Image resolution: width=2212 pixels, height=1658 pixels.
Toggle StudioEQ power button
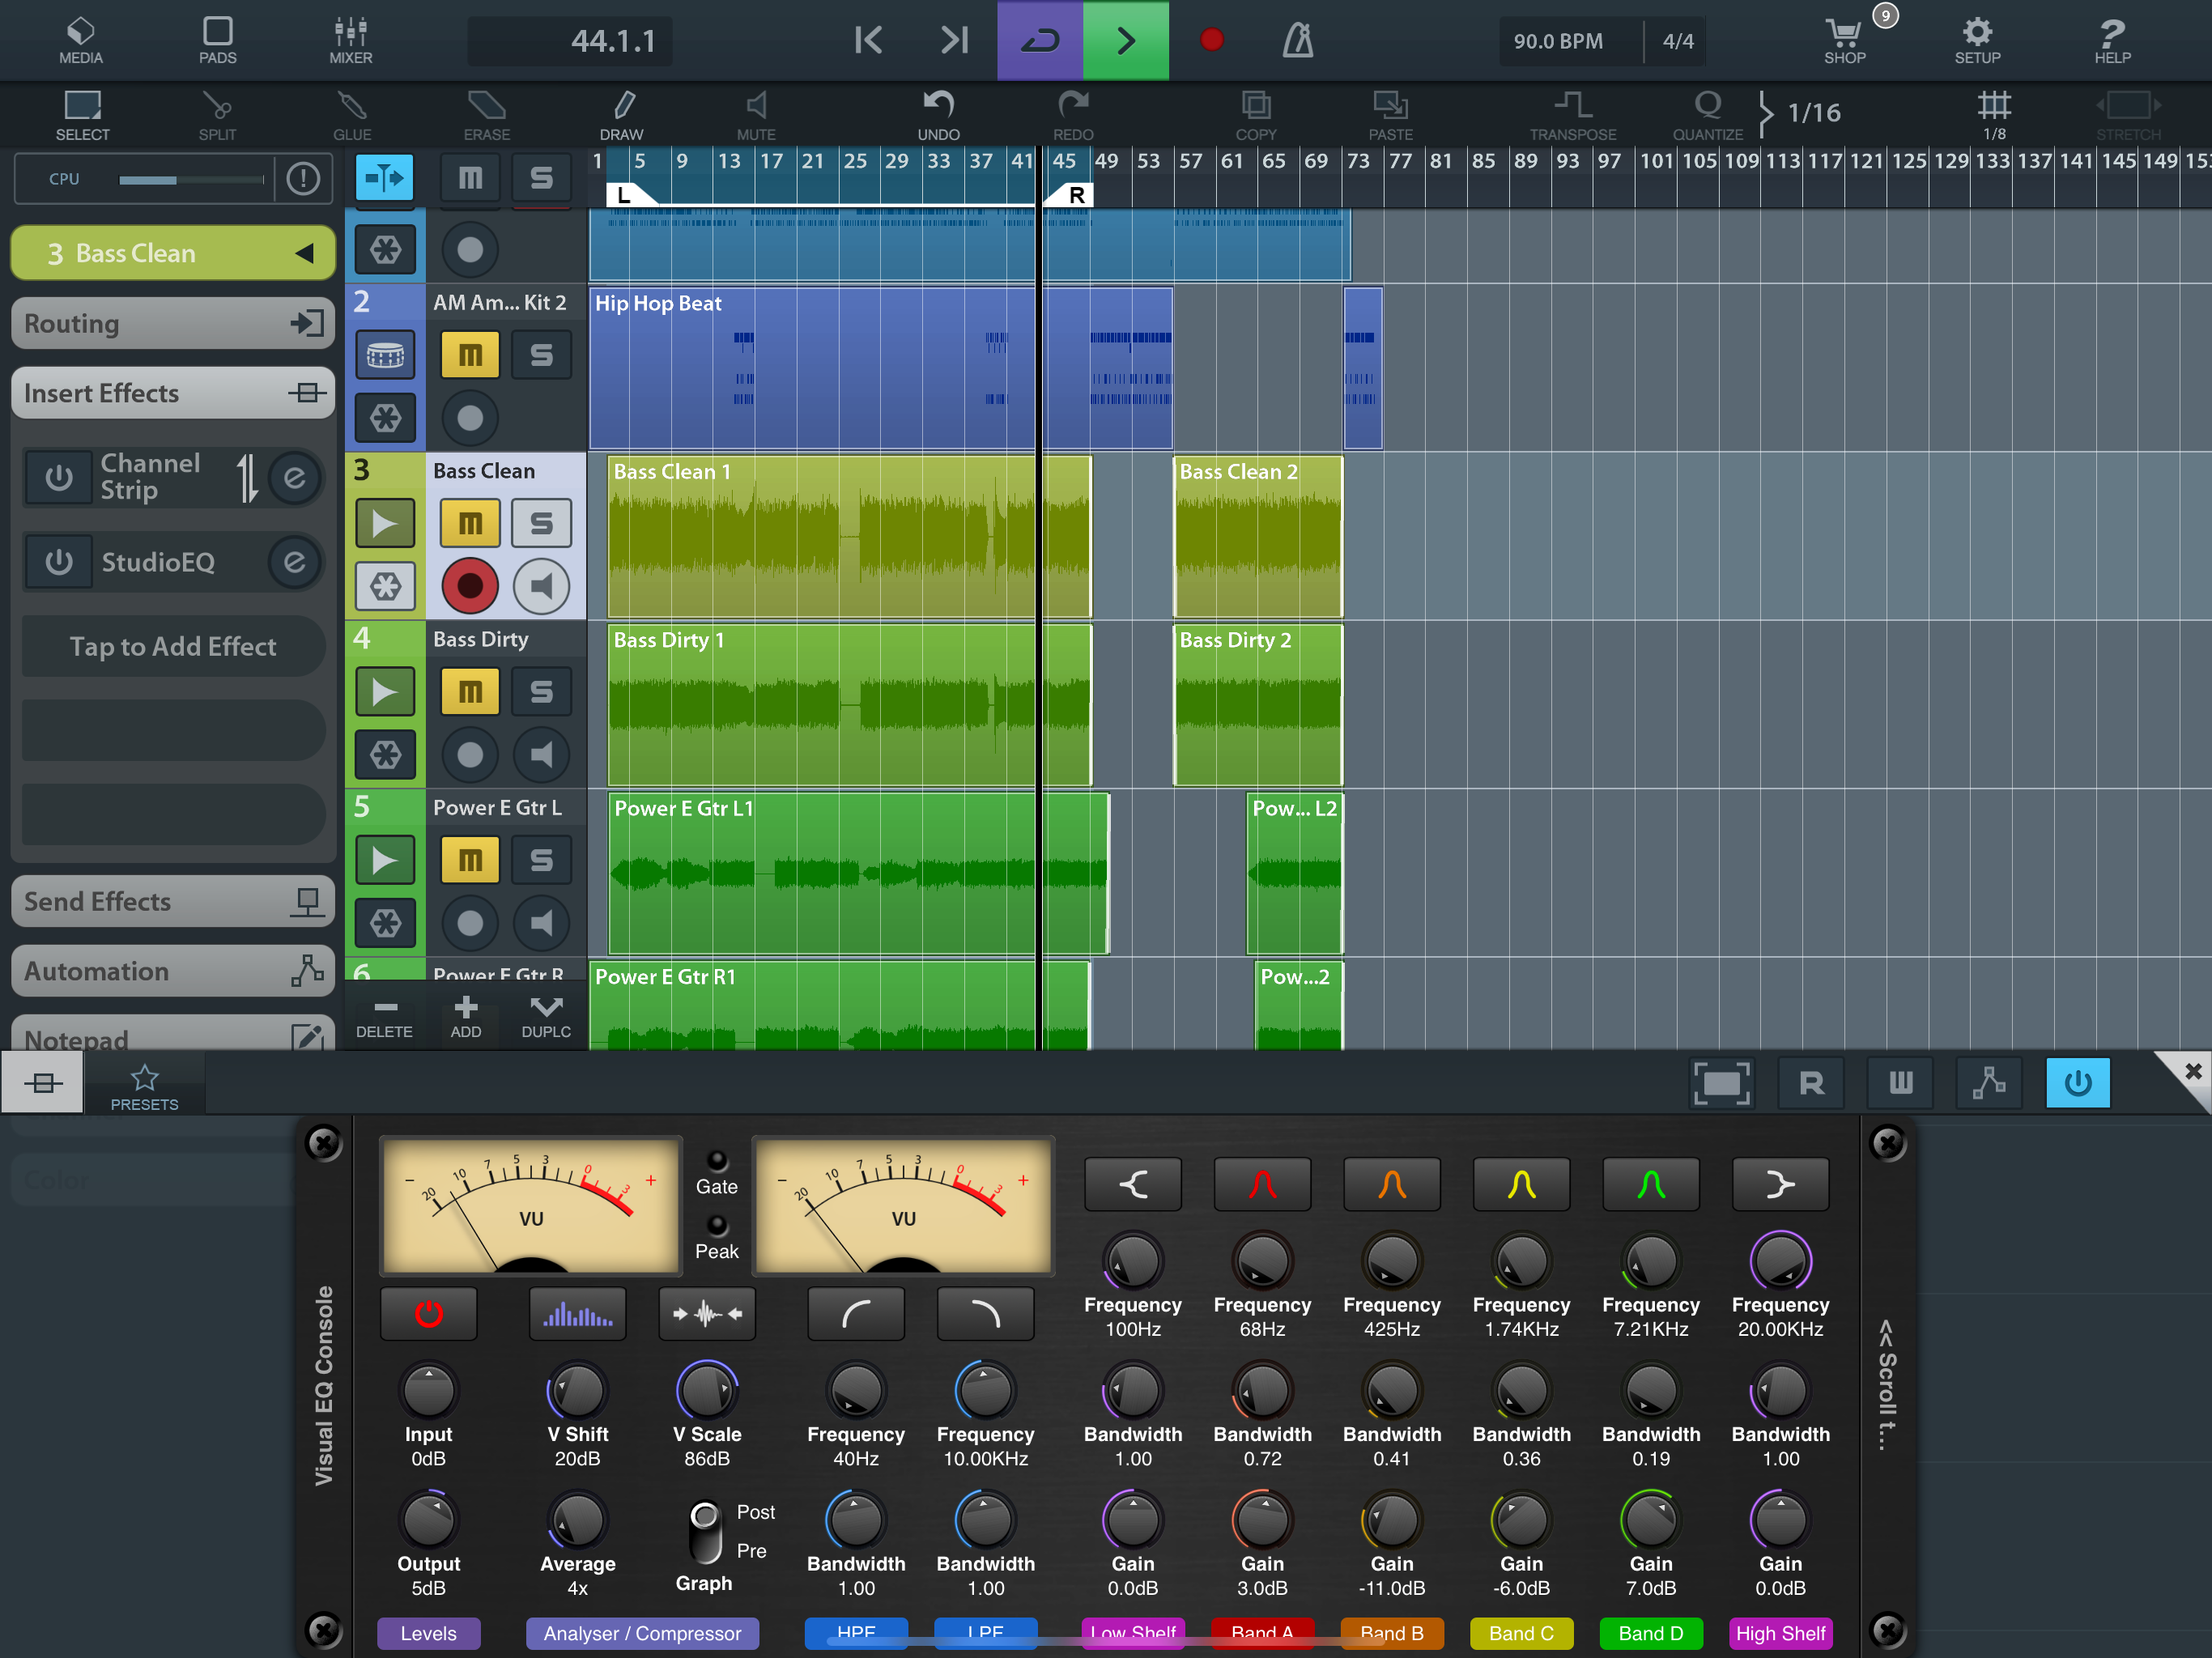(58, 562)
